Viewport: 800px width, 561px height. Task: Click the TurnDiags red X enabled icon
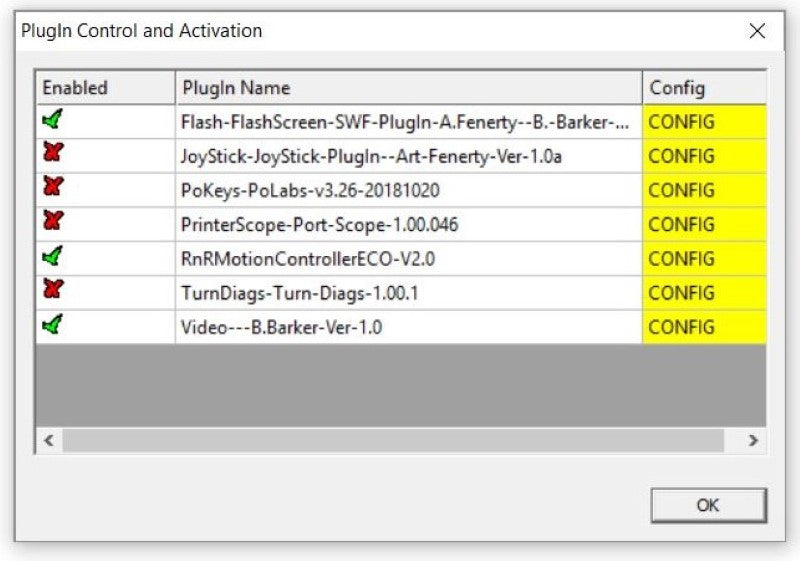pyautogui.click(x=52, y=292)
